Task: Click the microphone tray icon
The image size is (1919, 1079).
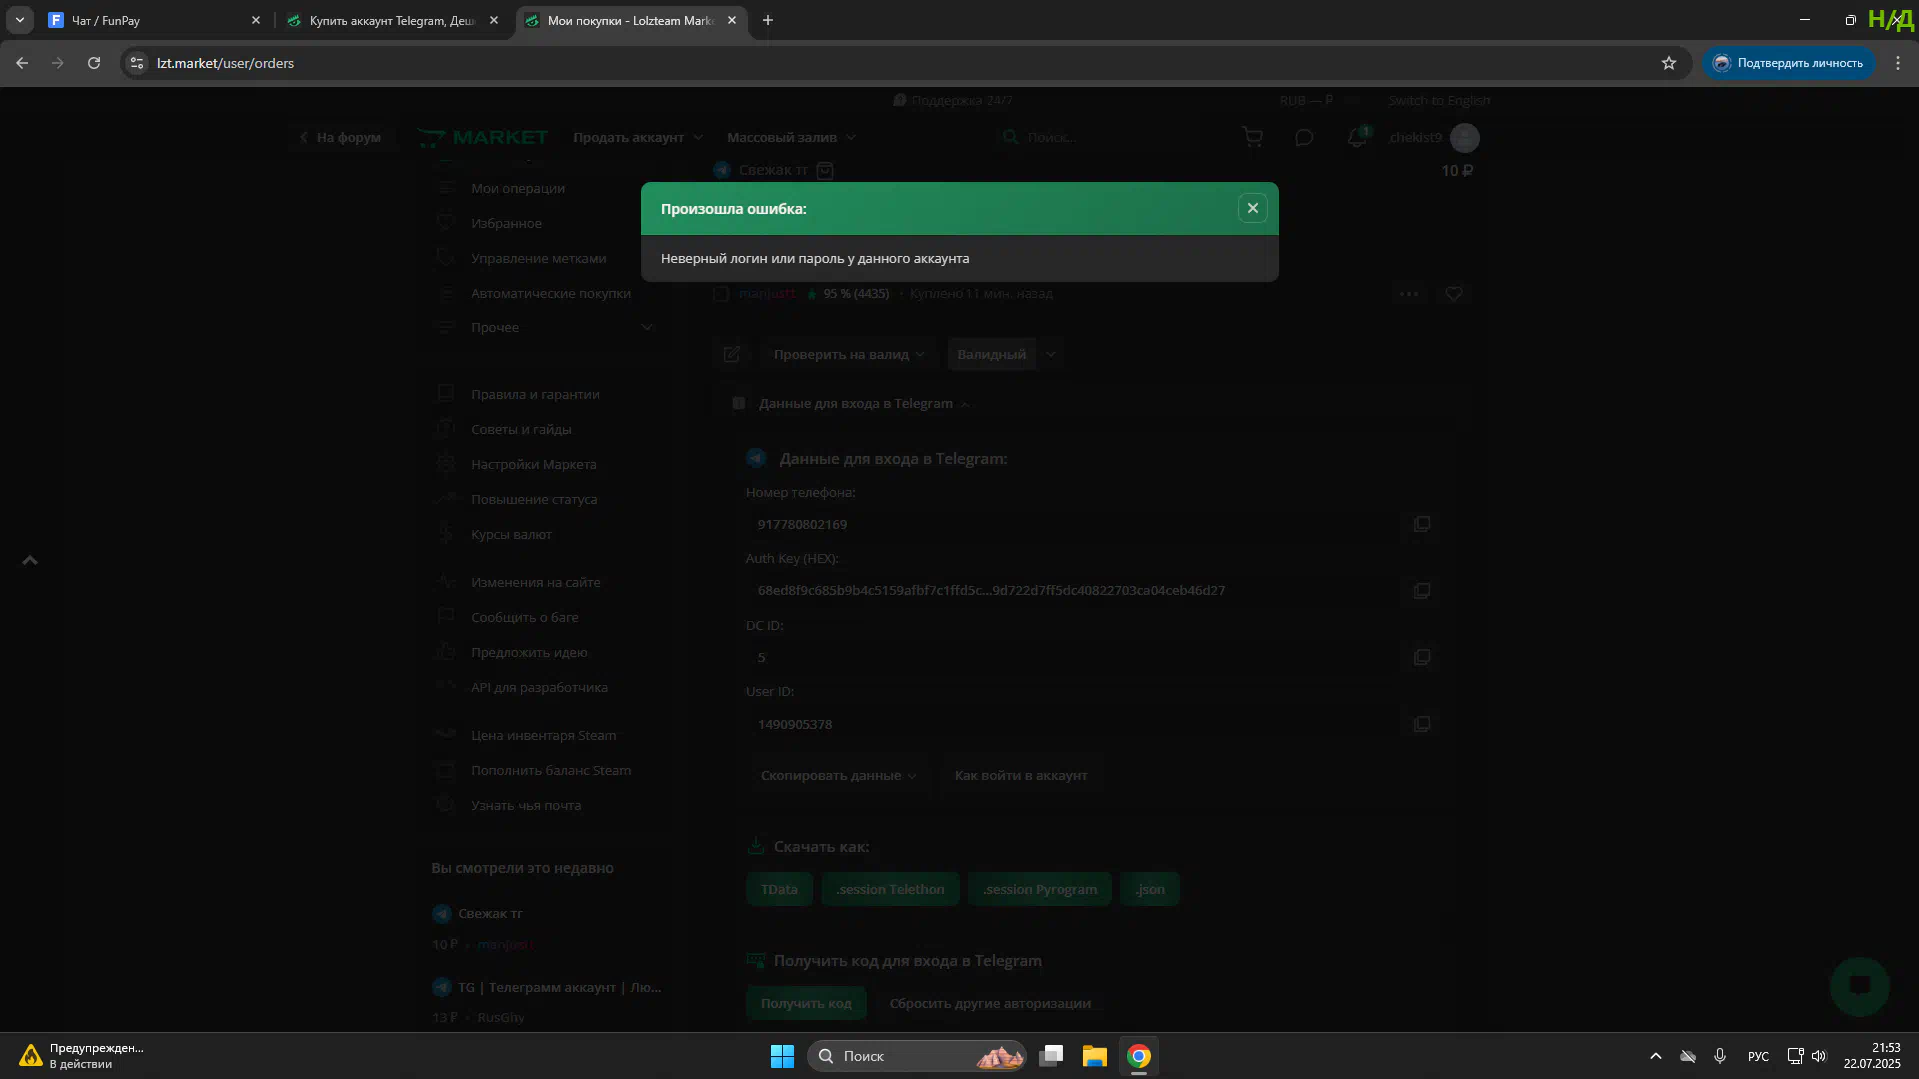Action: [x=1719, y=1056]
